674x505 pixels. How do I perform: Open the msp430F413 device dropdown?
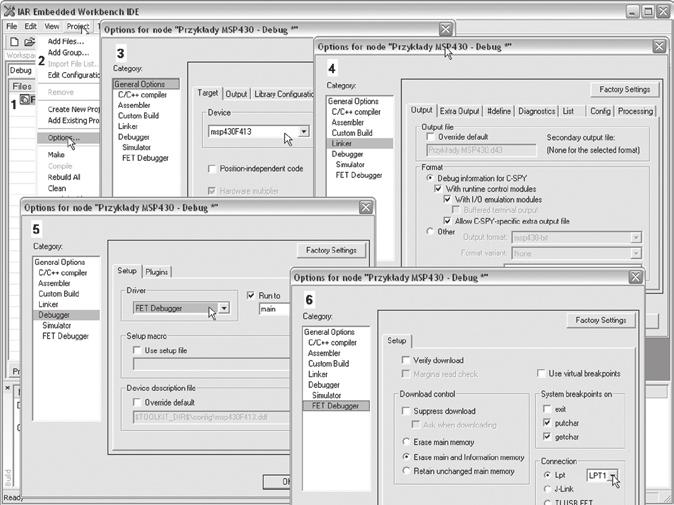[304, 132]
